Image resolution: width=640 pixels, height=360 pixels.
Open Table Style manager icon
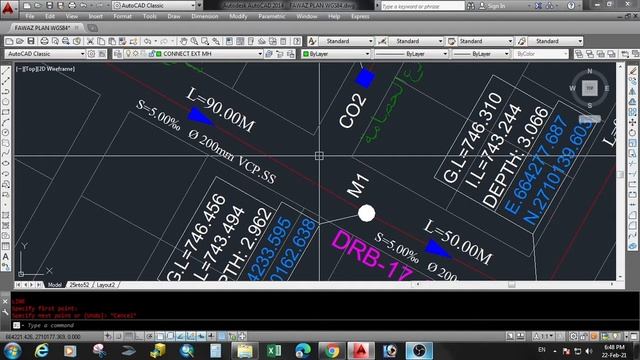[451, 41]
